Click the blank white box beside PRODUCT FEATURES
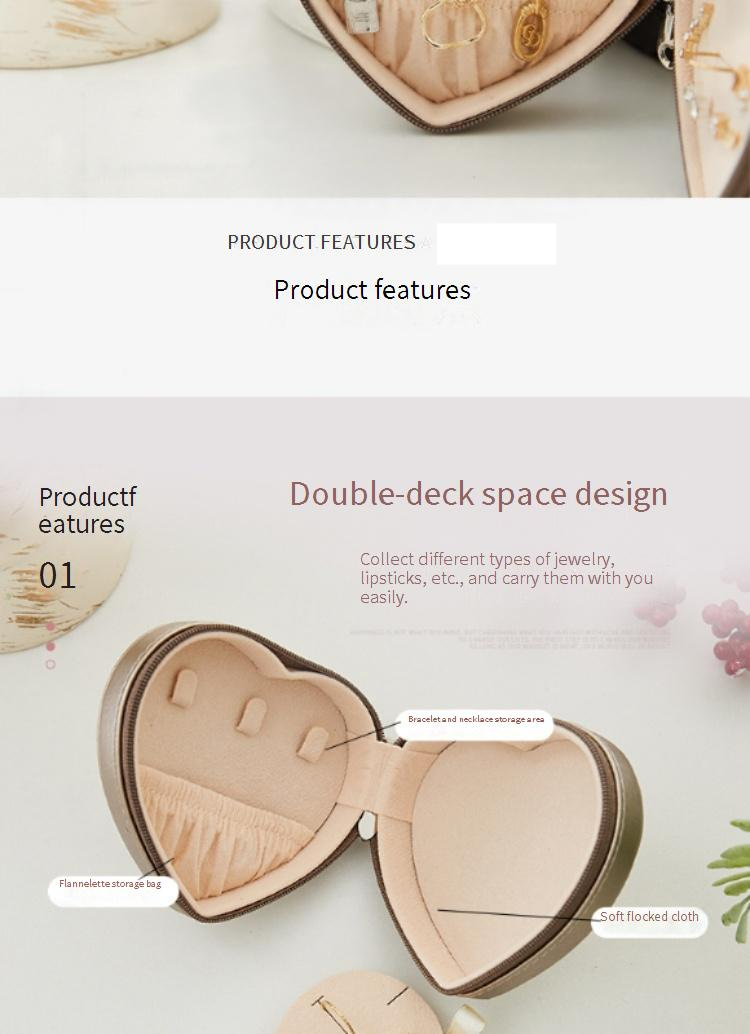750x1034 pixels. [496, 244]
